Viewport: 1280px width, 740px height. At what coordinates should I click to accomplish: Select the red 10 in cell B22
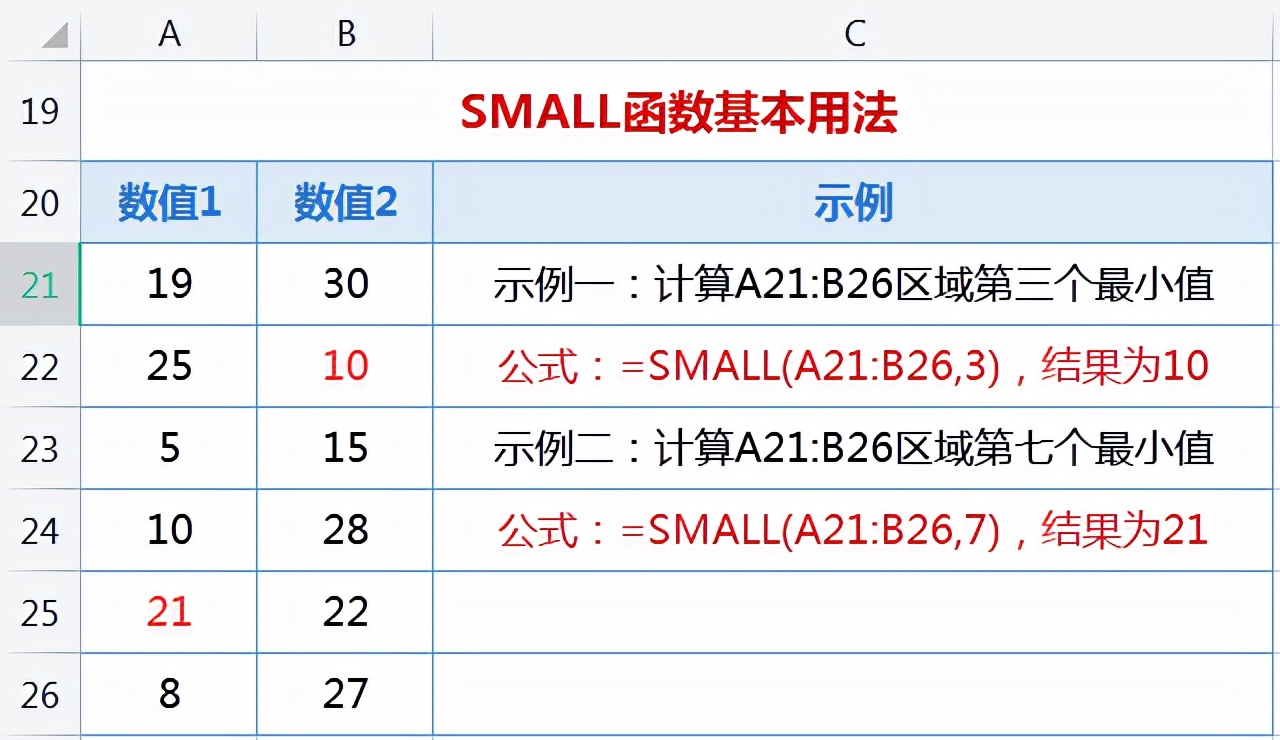345,366
